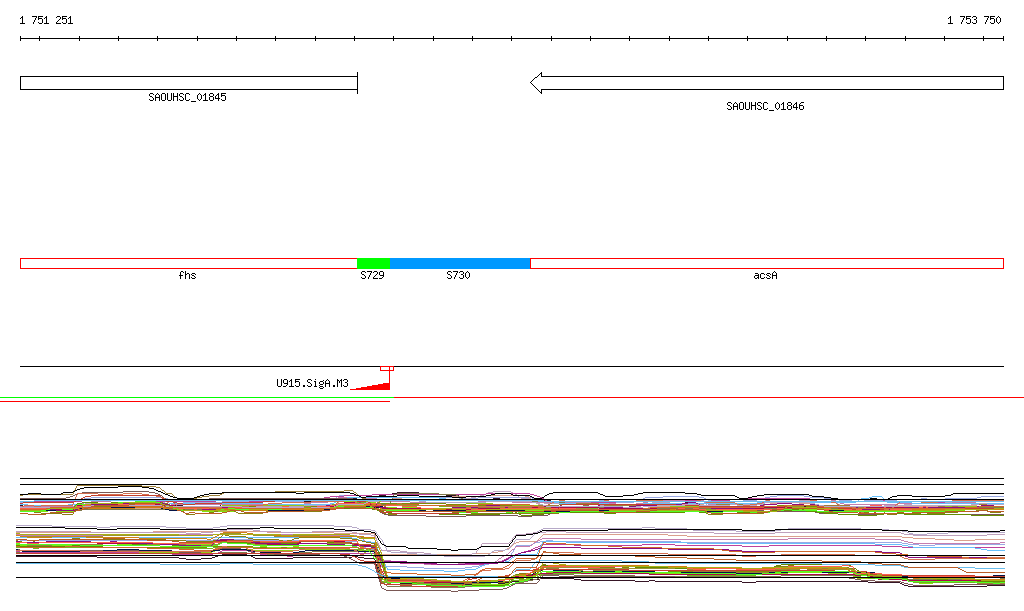This screenshot has height=611, width=1024.
Task: Click the green S729 segment bar
Action: pyautogui.click(x=373, y=263)
